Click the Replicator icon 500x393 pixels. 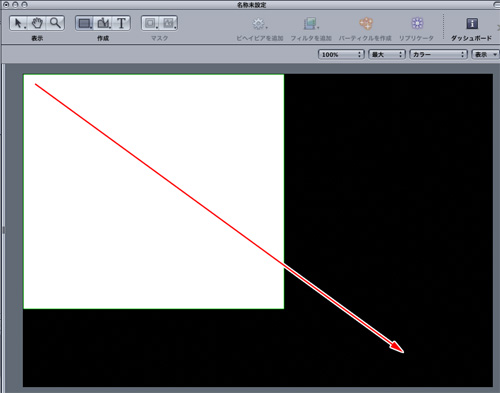click(x=417, y=23)
